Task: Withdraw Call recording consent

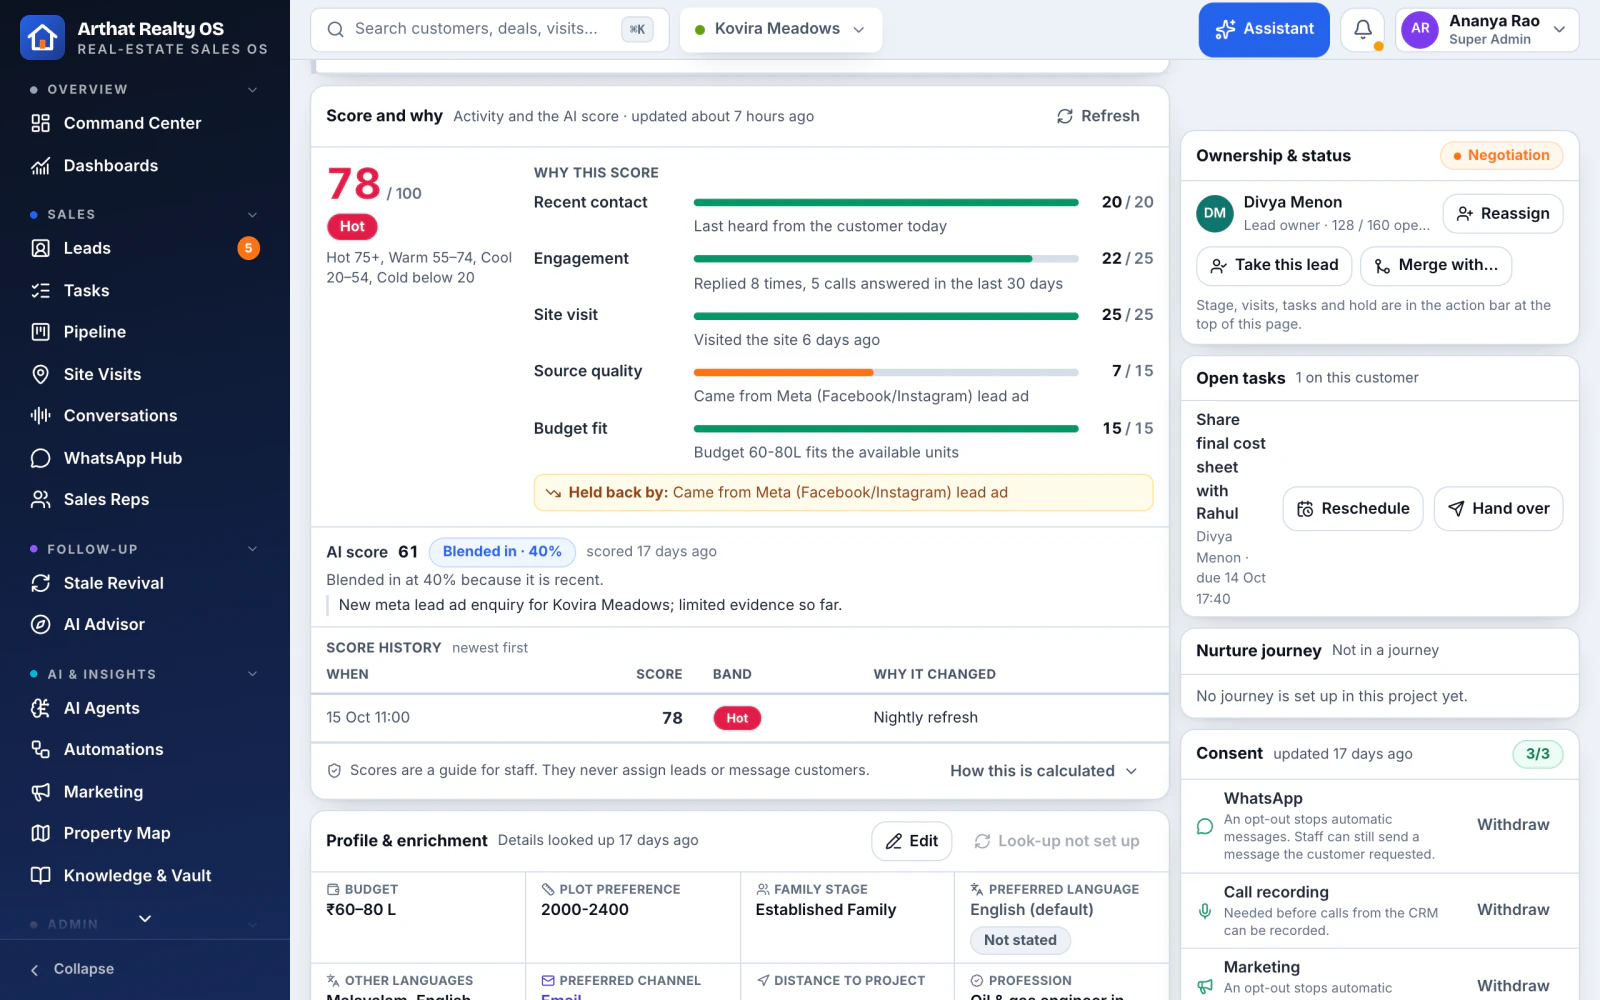Action: pyautogui.click(x=1513, y=910)
